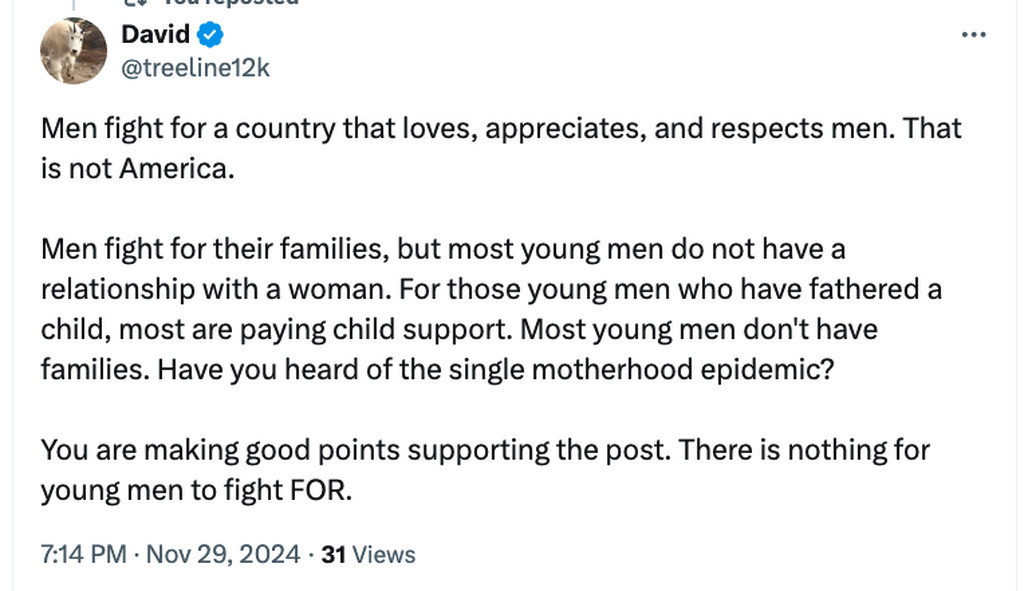Click the word Views beside 31
This screenshot has height=591, width=1024.
(384, 553)
